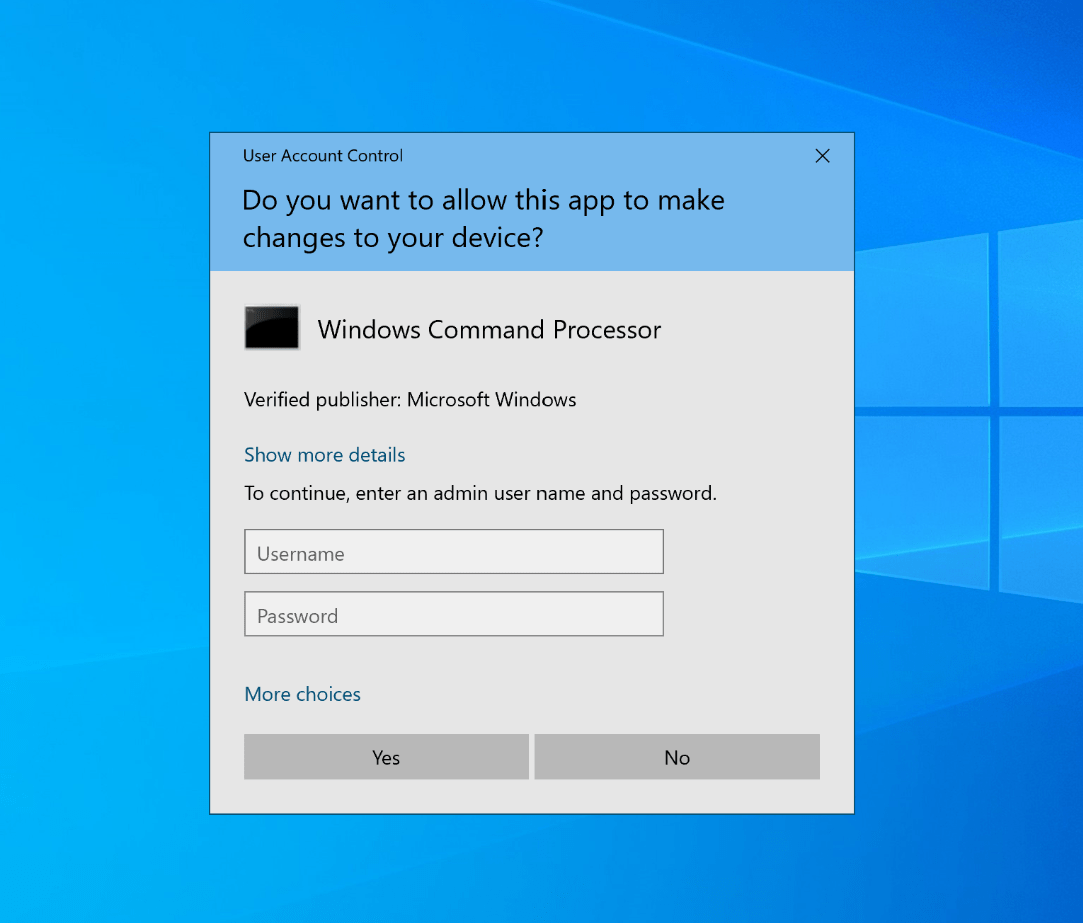Image resolution: width=1083 pixels, height=923 pixels.
Task: Click the gray dialog area beneath Yes button
Action: (386, 796)
